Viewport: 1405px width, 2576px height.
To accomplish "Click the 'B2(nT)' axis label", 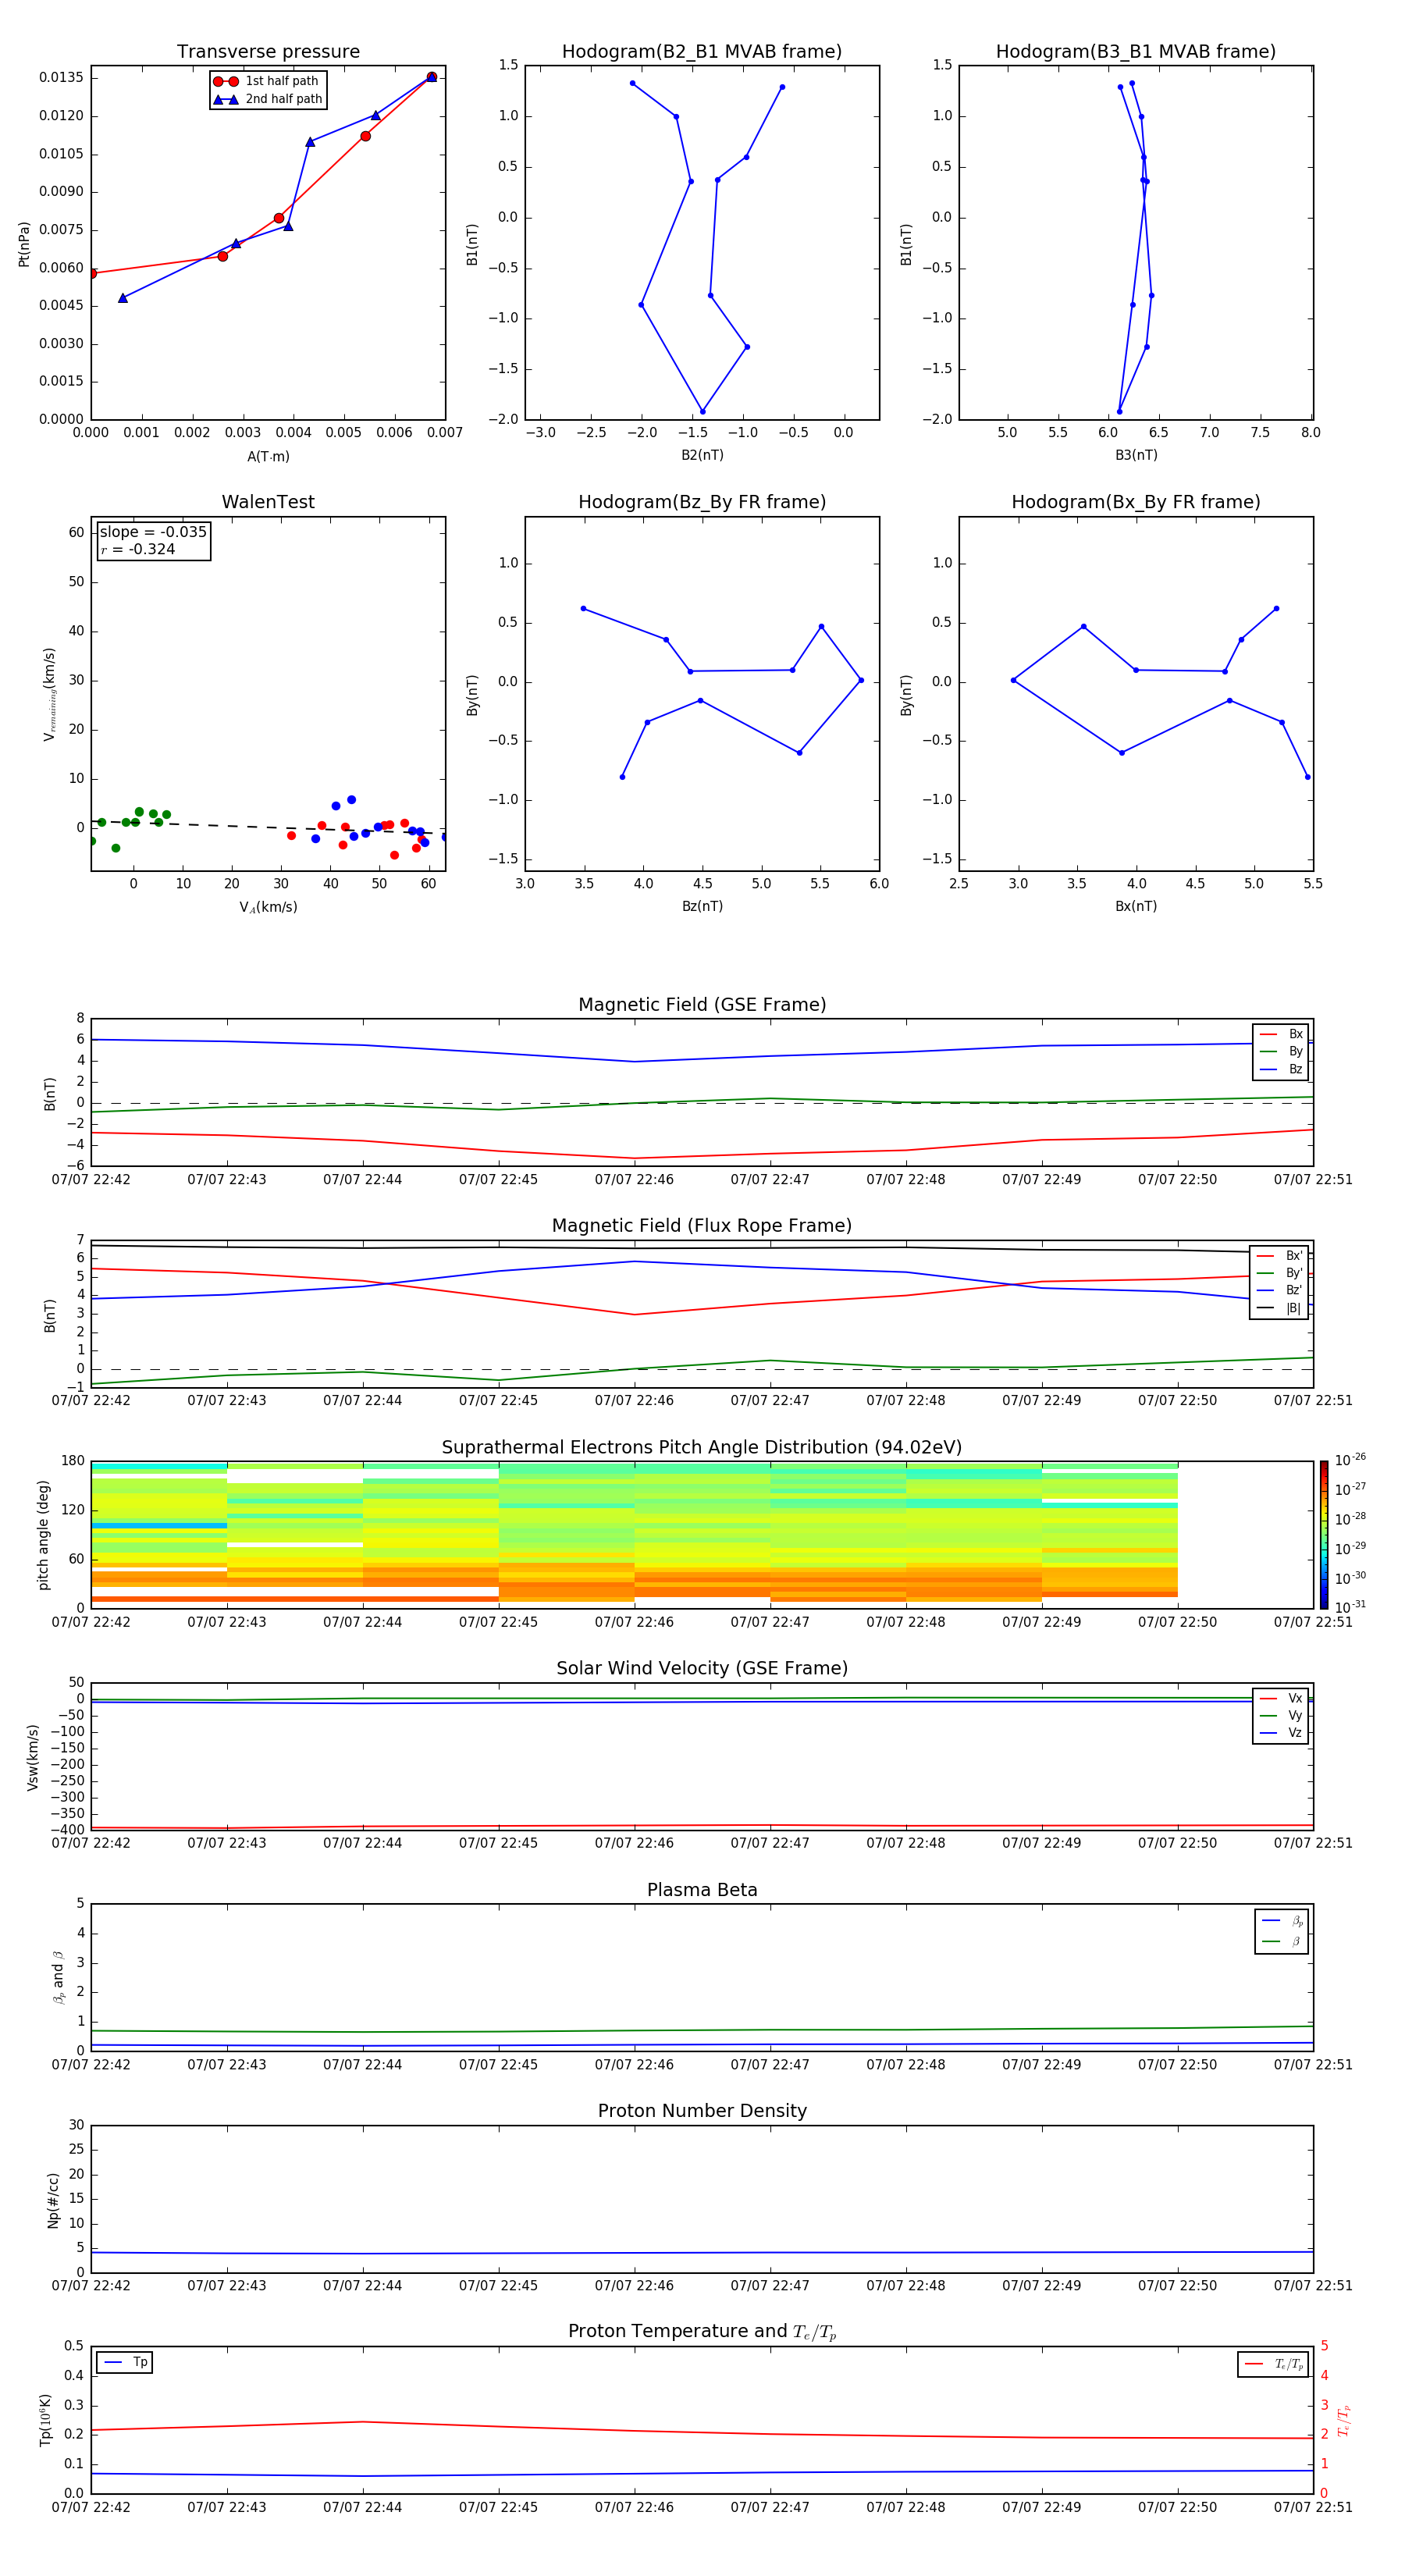I will pyautogui.click(x=702, y=455).
